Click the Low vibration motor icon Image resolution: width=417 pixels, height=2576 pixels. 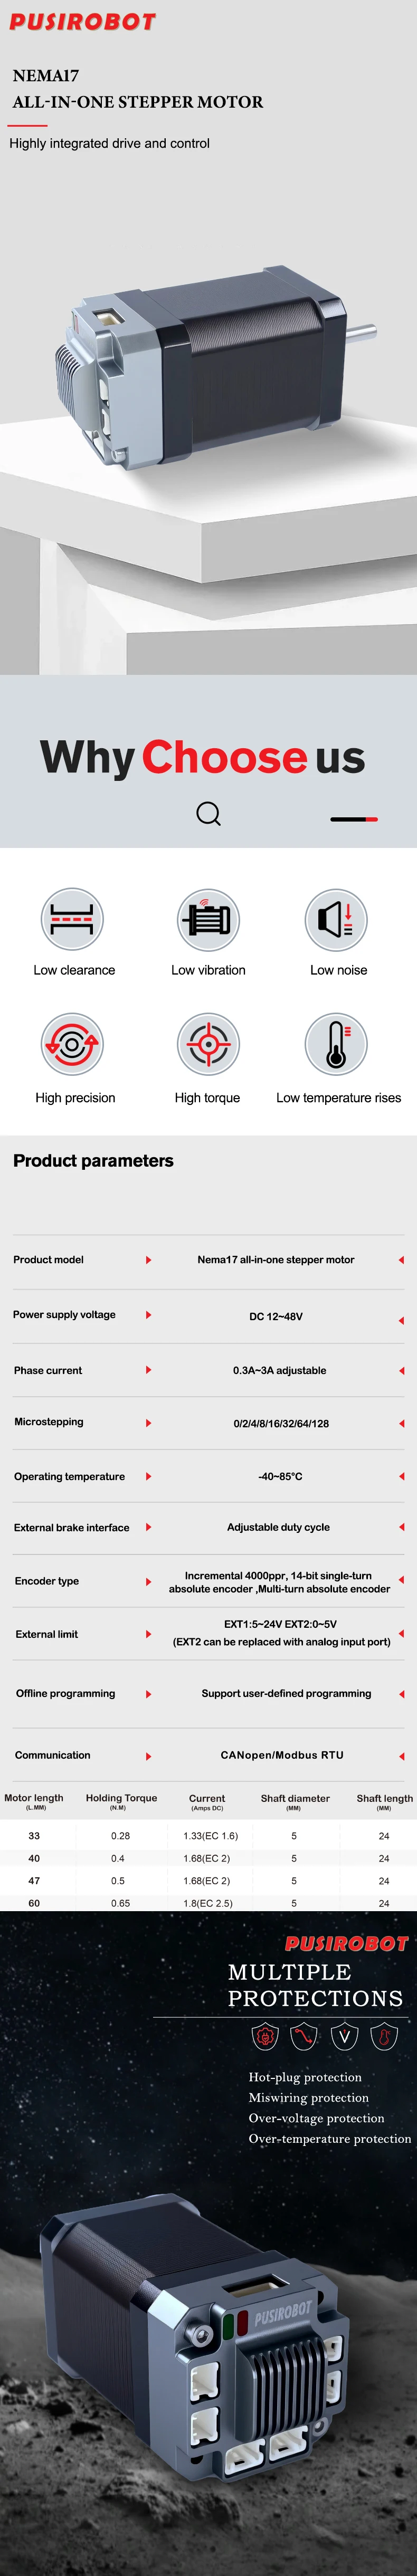click(x=208, y=919)
